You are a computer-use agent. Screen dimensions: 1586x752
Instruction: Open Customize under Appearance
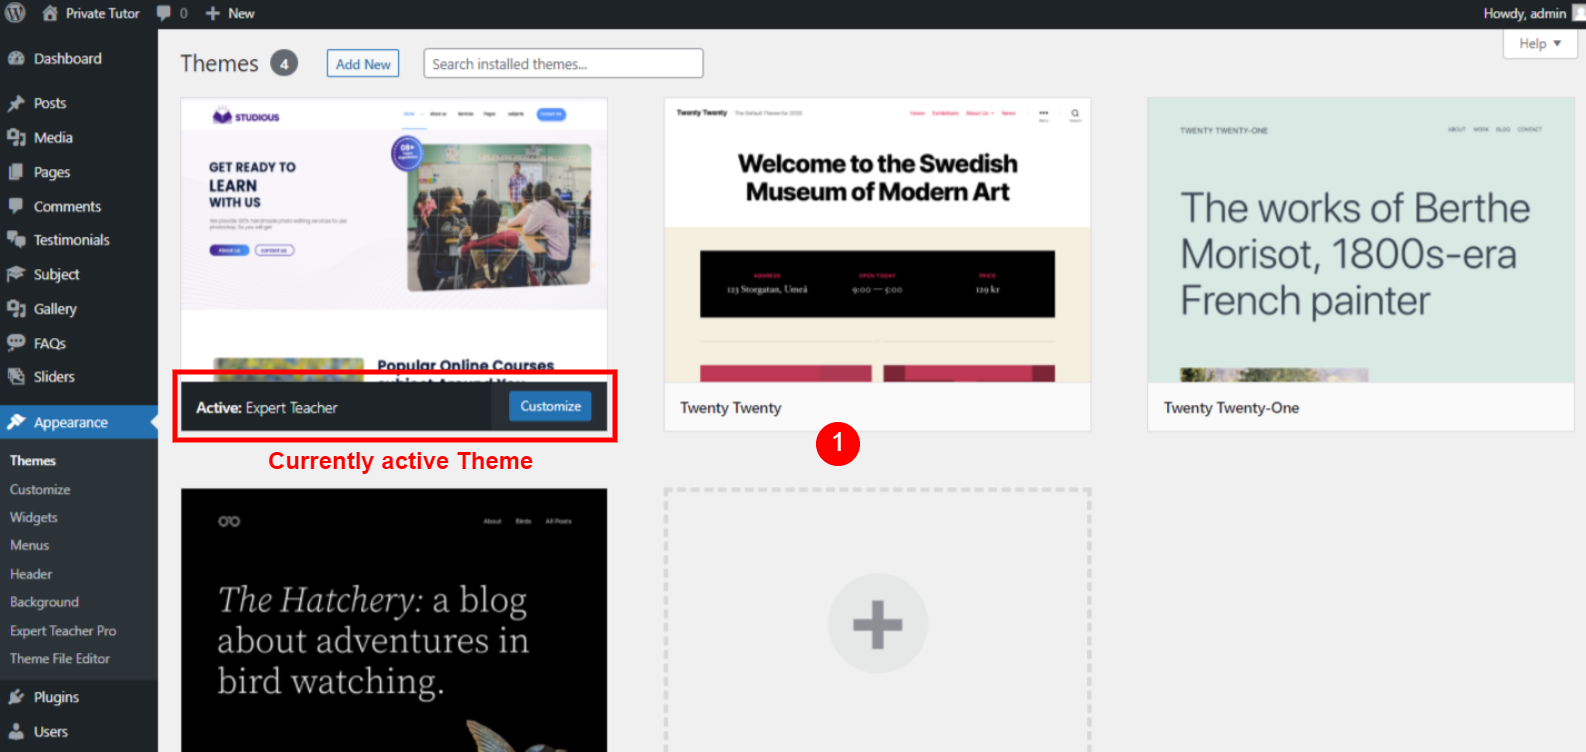pyautogui.click(x=40, y=489)
